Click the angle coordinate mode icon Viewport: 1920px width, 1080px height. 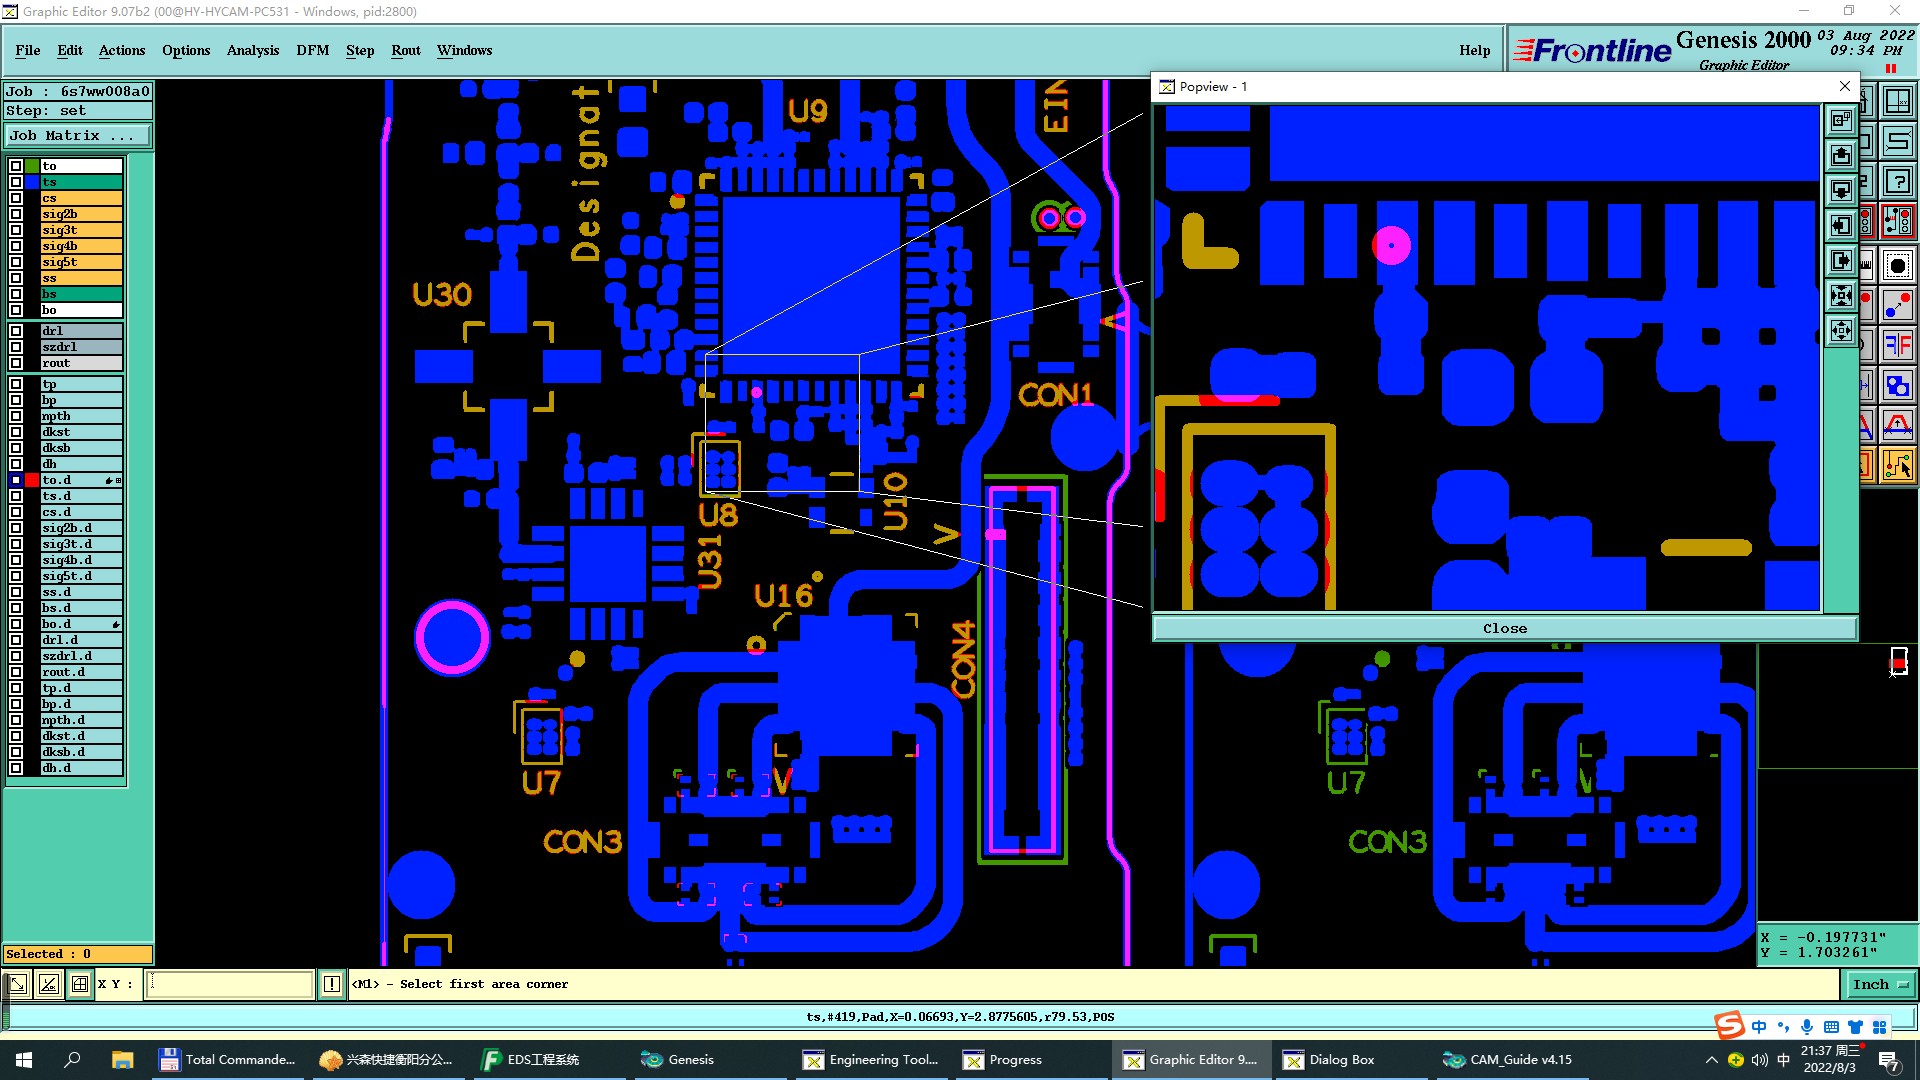[x=49, y=985]
